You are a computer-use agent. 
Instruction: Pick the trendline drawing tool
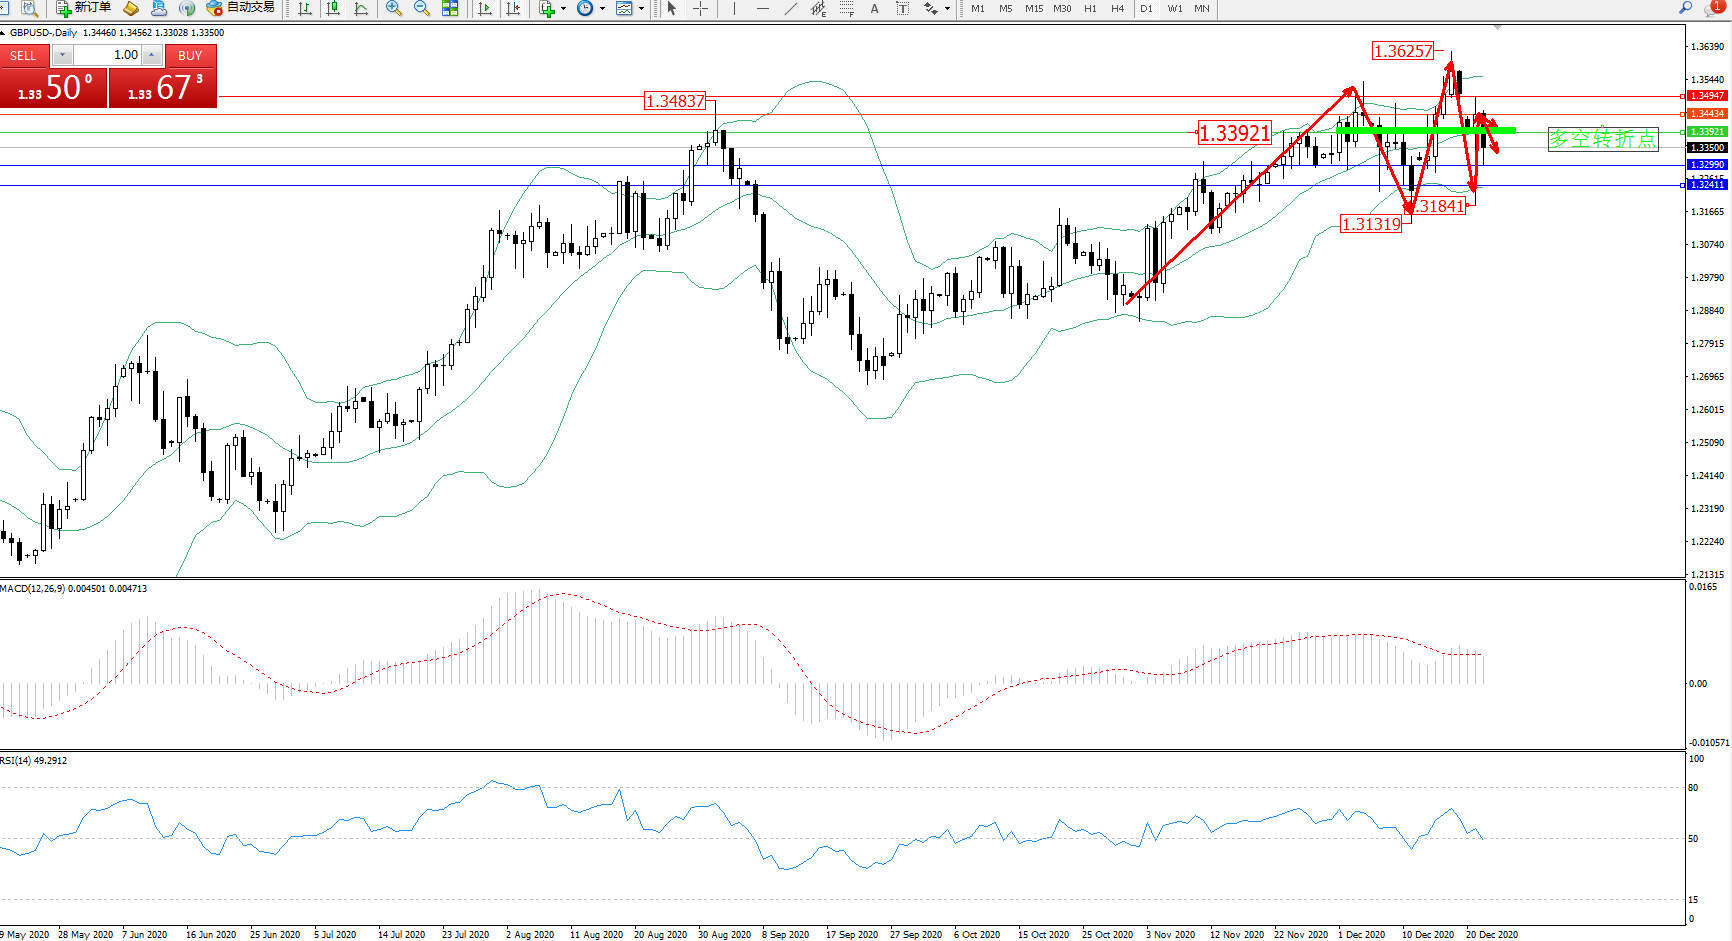[x=791, y=8]
